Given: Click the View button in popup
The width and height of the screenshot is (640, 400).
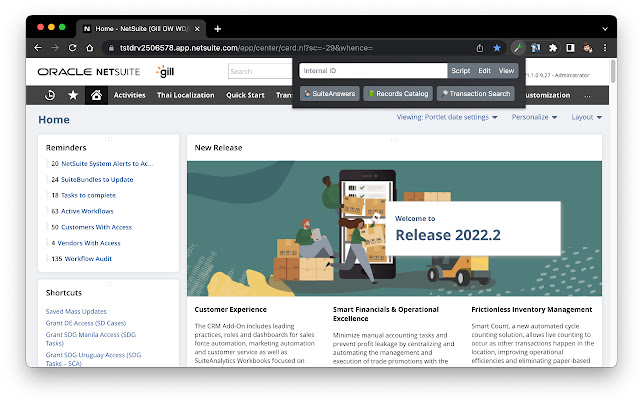Looking at the screenshot, I should pyautogui.click(x=506, y=71).
